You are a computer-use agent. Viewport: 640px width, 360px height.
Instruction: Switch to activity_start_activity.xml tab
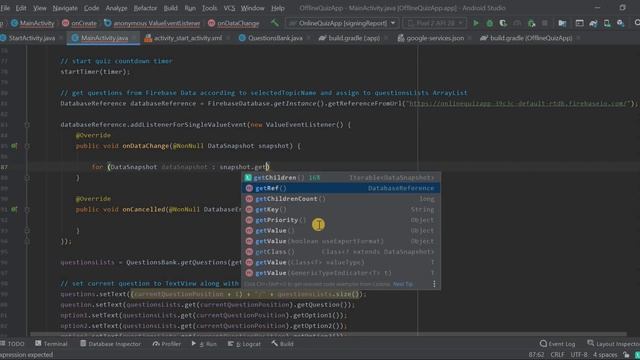(188, 38)
